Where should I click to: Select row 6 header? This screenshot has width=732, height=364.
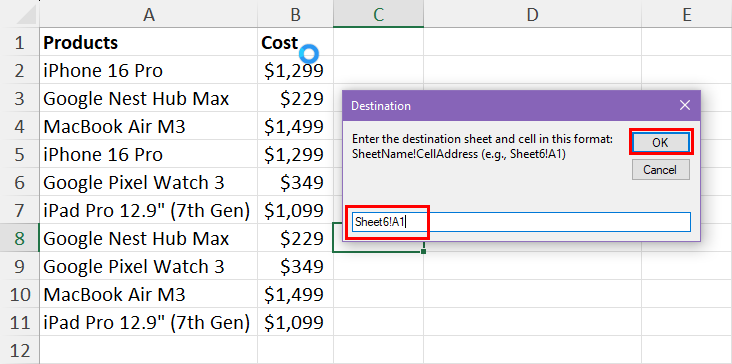pos(20,182)
